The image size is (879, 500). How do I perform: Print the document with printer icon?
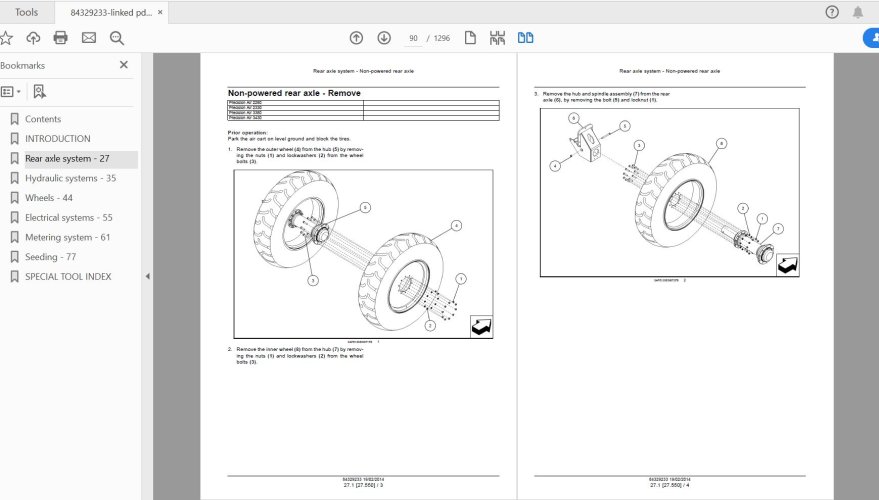coord(61,38)
